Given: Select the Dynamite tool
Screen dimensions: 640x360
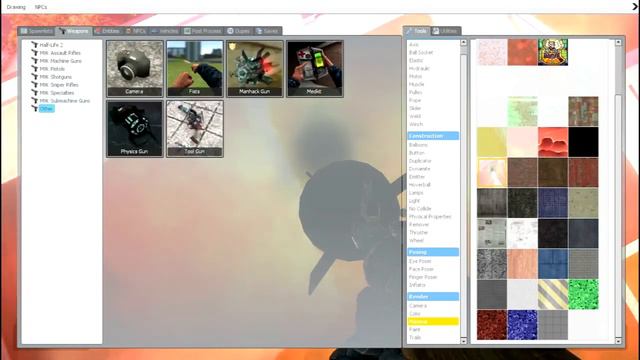Looking at the screenshot, I should tap(419, 169).
